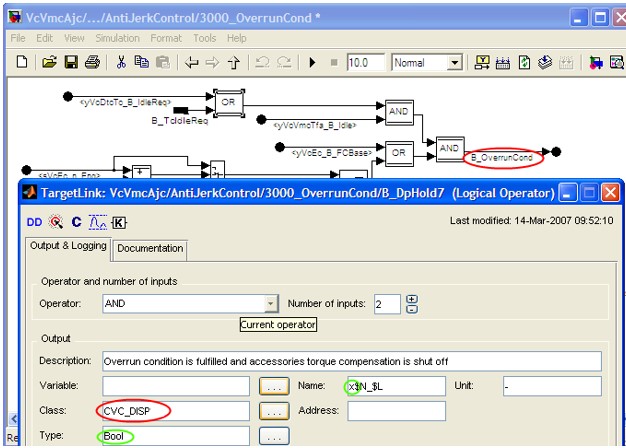Click the Go to parent system up arrow
Viewport: 626px width, 448px height.
pyautogui.click(x=235, y=62)
